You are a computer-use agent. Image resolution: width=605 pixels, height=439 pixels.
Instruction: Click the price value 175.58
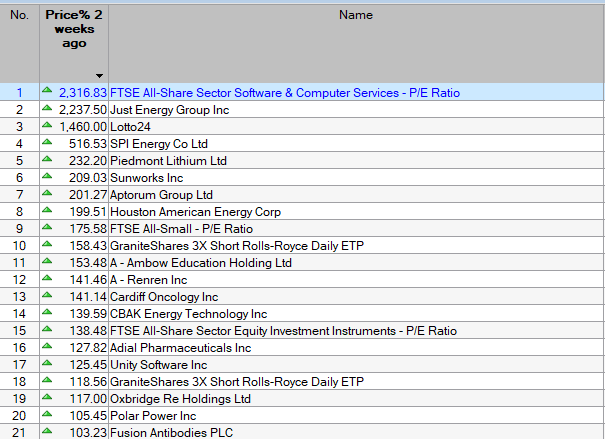(88, 228)
